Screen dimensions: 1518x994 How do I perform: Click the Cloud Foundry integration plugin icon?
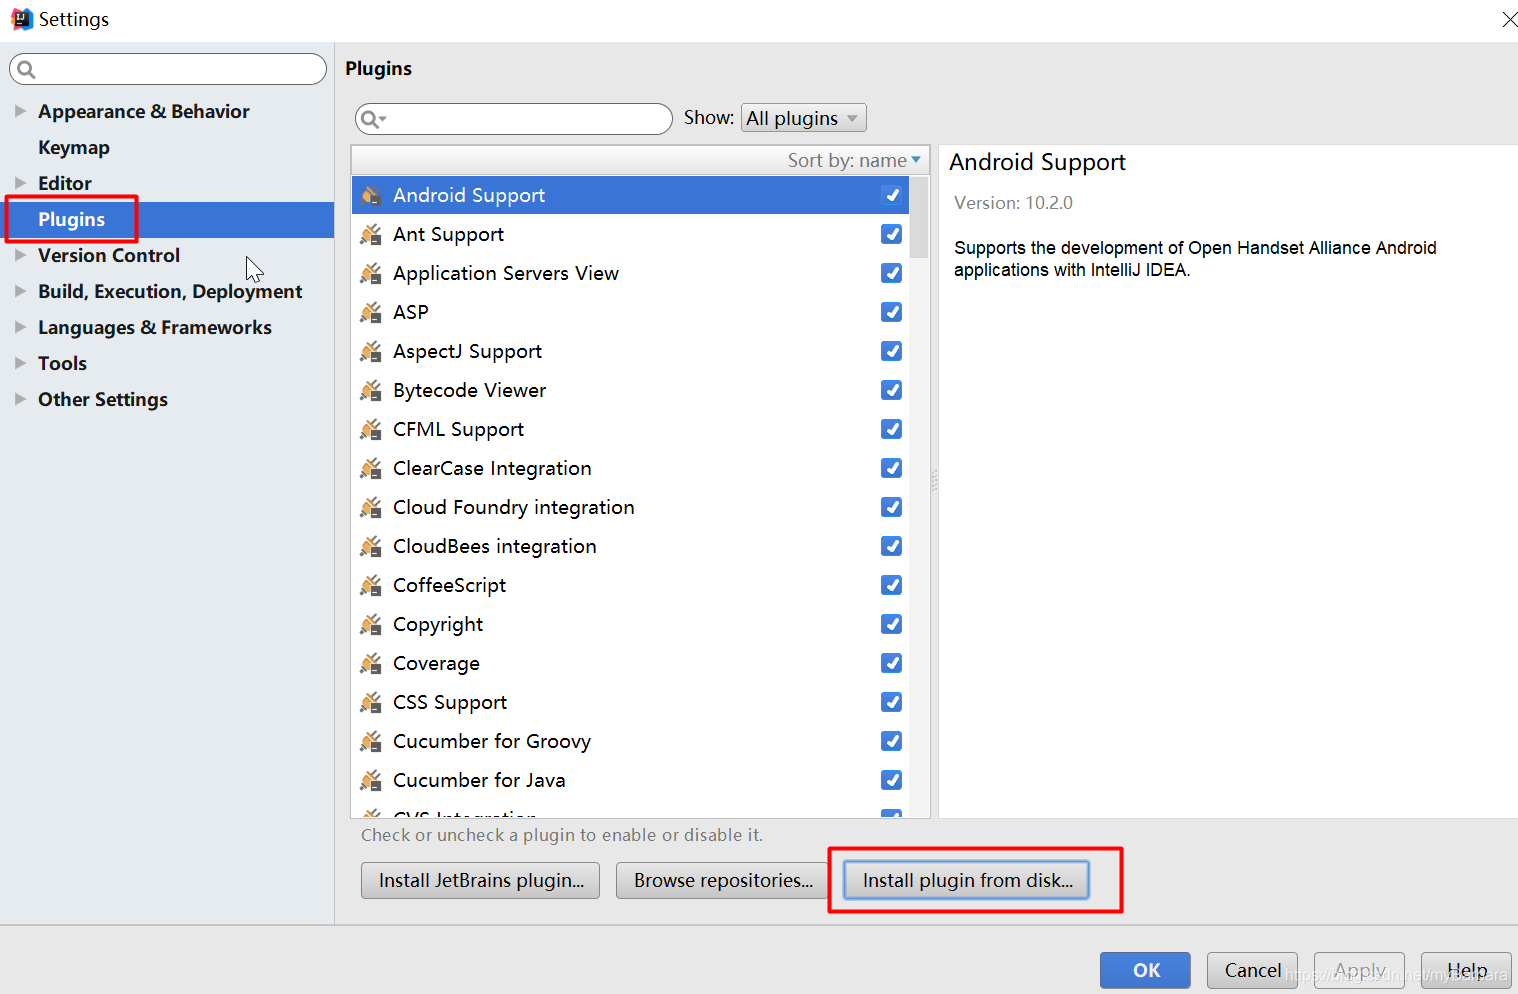tap(371, 507)
